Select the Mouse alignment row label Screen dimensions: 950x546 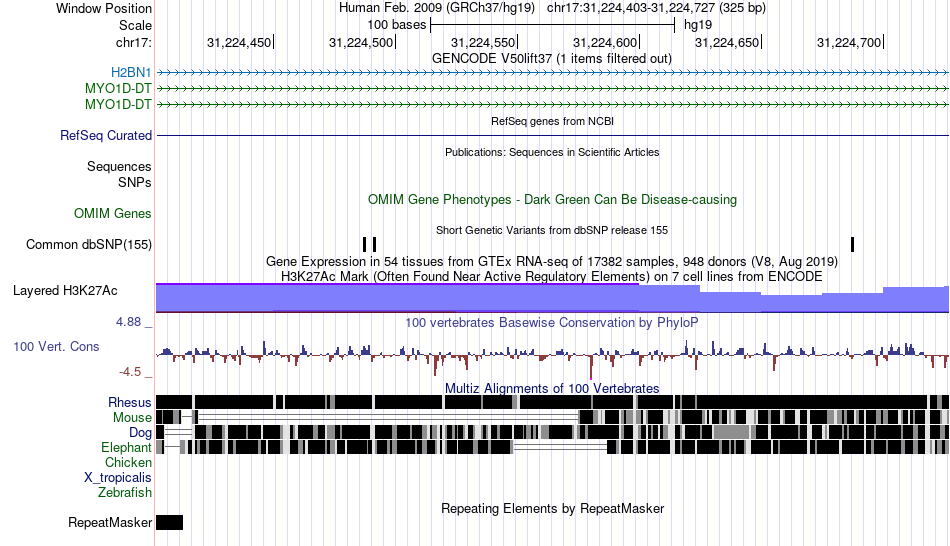click(132, 418)
